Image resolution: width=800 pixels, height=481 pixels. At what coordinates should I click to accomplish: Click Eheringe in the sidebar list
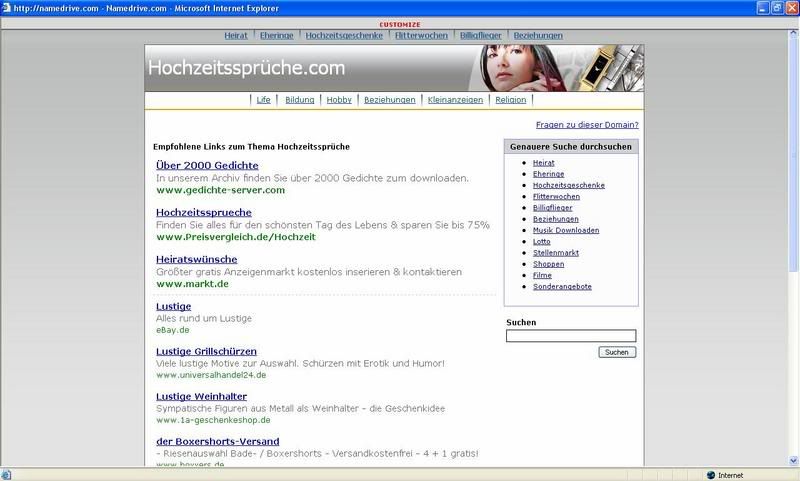point(548,174)
